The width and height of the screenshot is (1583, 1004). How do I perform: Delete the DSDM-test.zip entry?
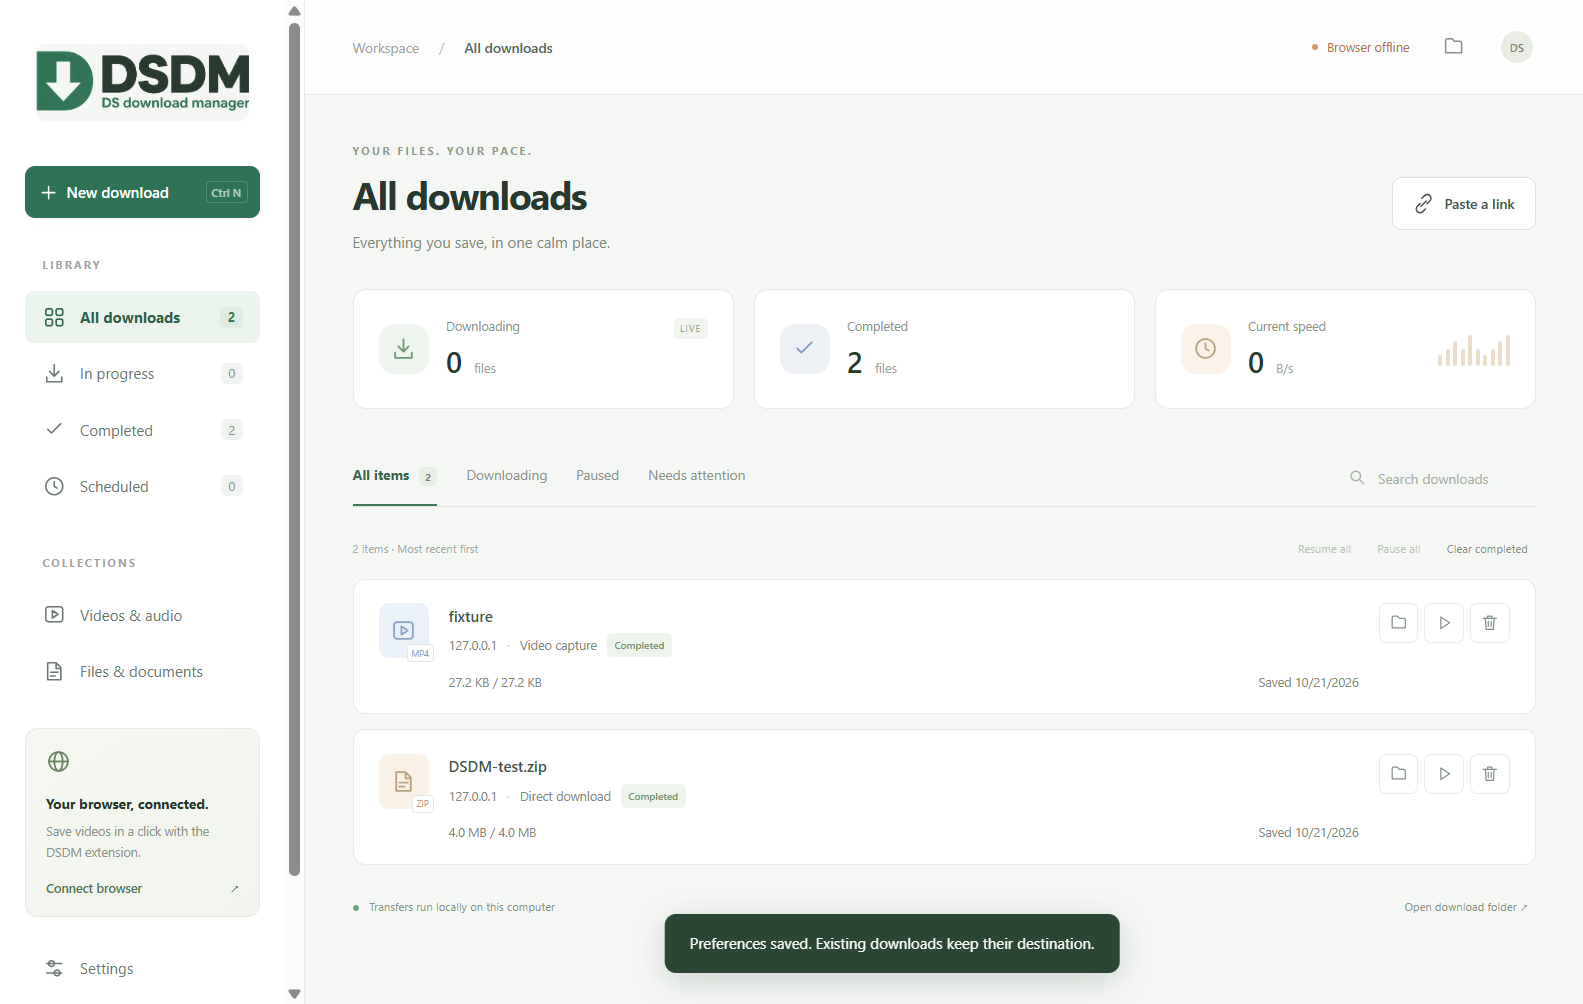click(1490, 774)
